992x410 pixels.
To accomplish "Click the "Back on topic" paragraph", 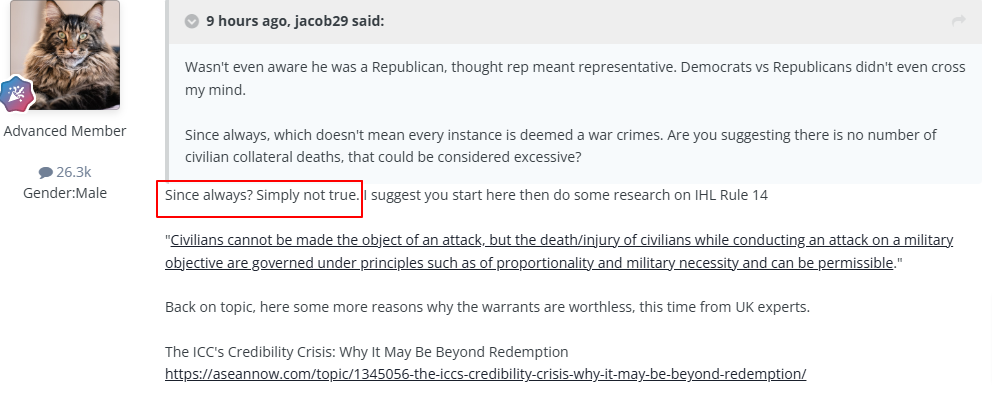I will click(x=487, y=307).
